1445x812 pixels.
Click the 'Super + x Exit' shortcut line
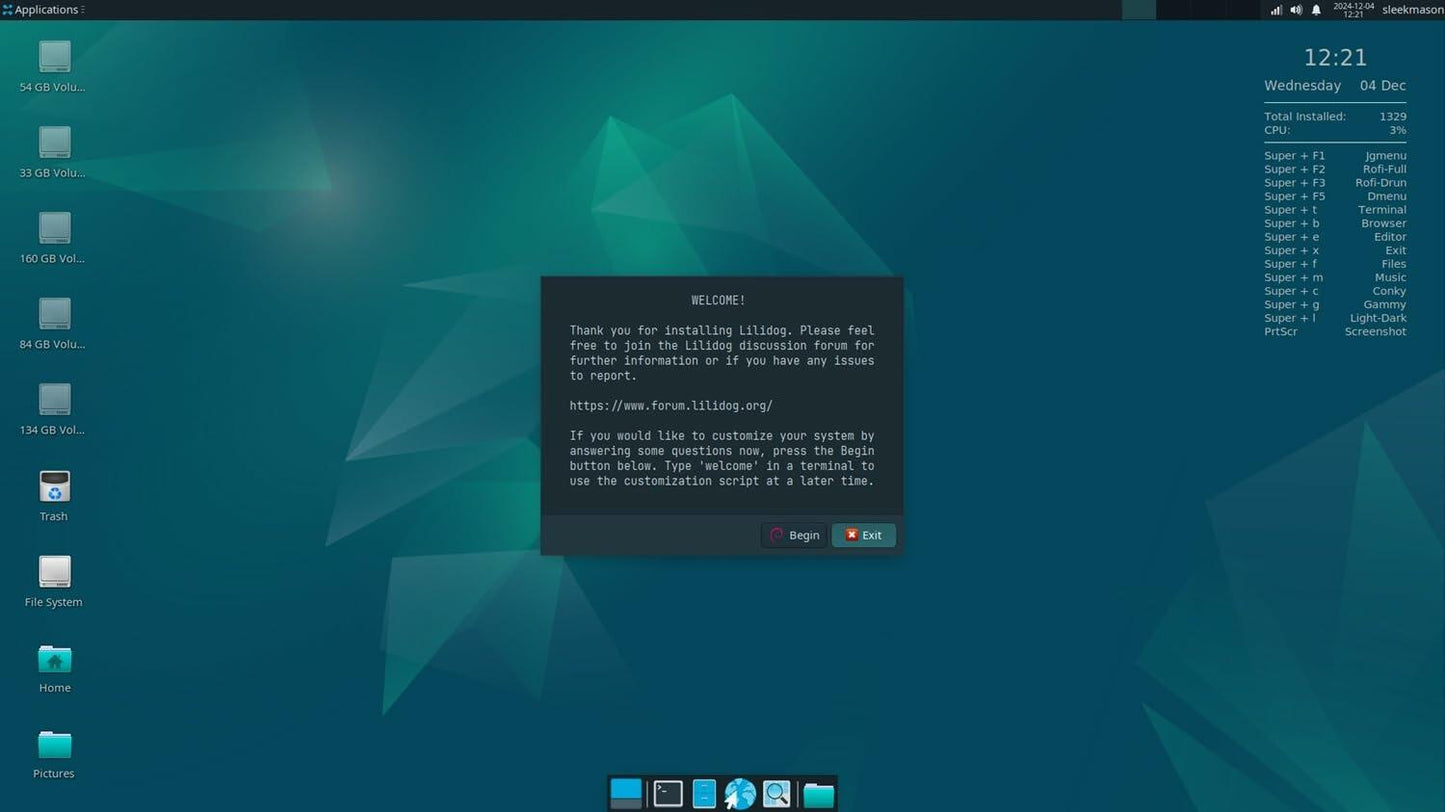pos(1335,250)
